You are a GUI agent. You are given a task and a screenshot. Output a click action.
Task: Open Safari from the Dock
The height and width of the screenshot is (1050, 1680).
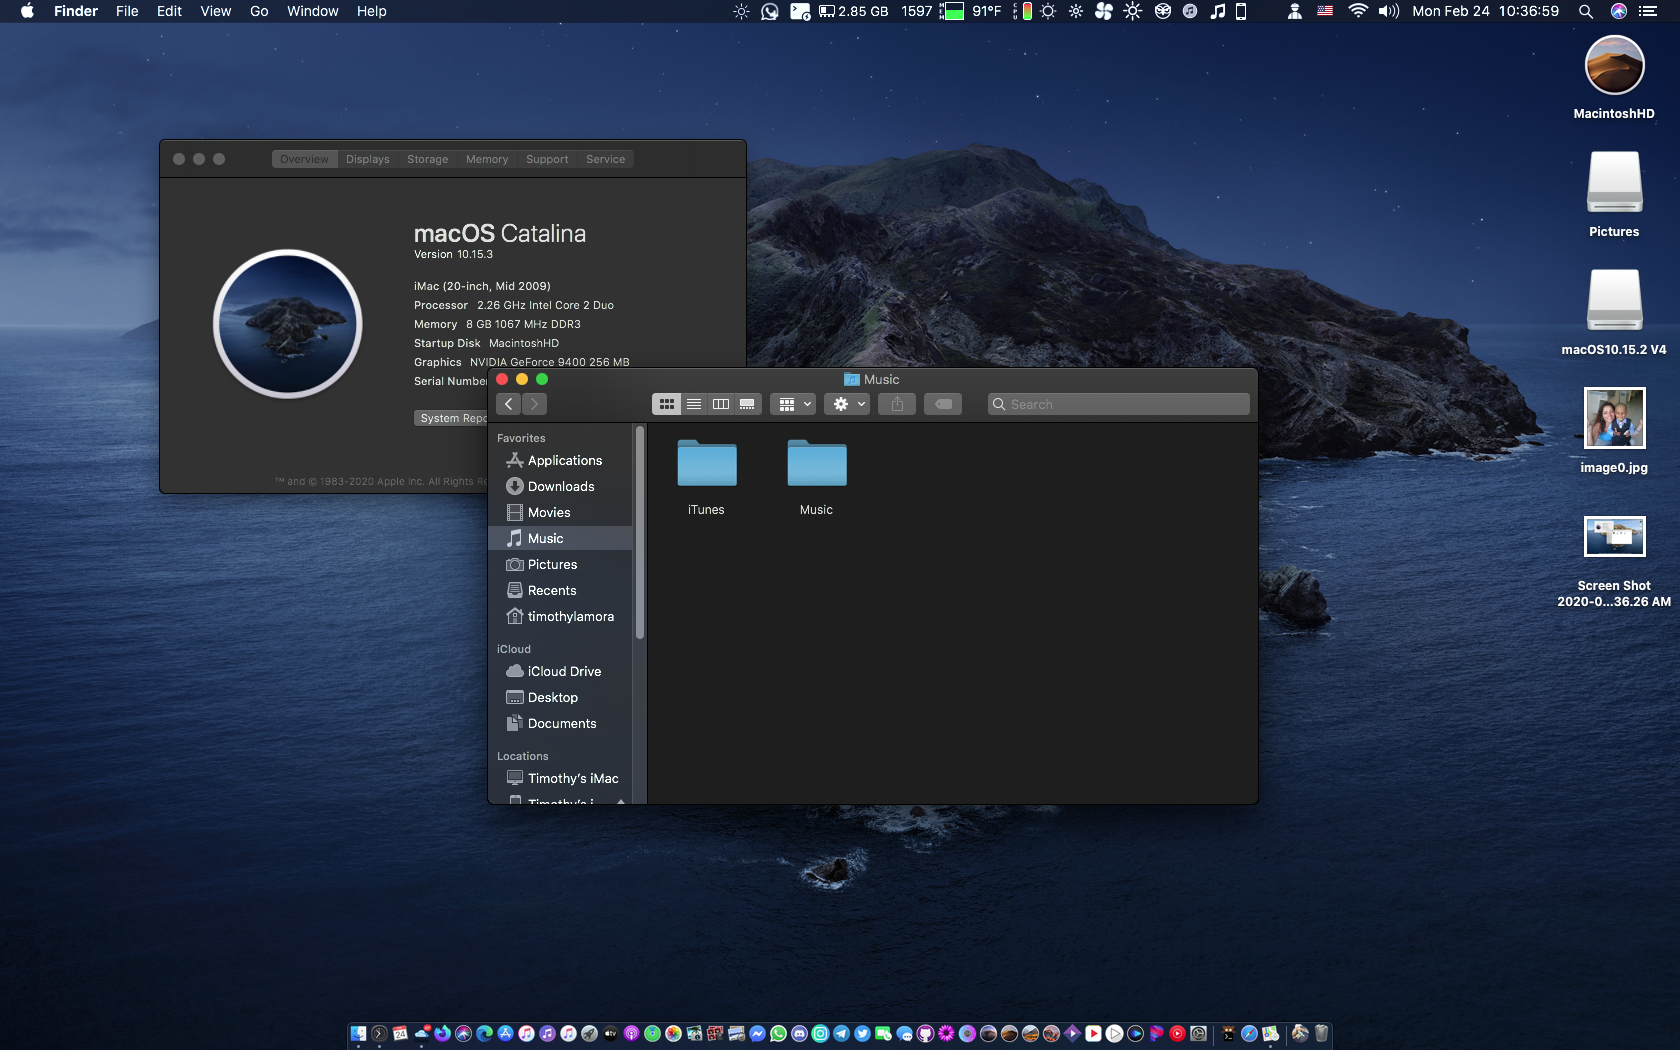pyautogui.click(x=1249, y=1034)
